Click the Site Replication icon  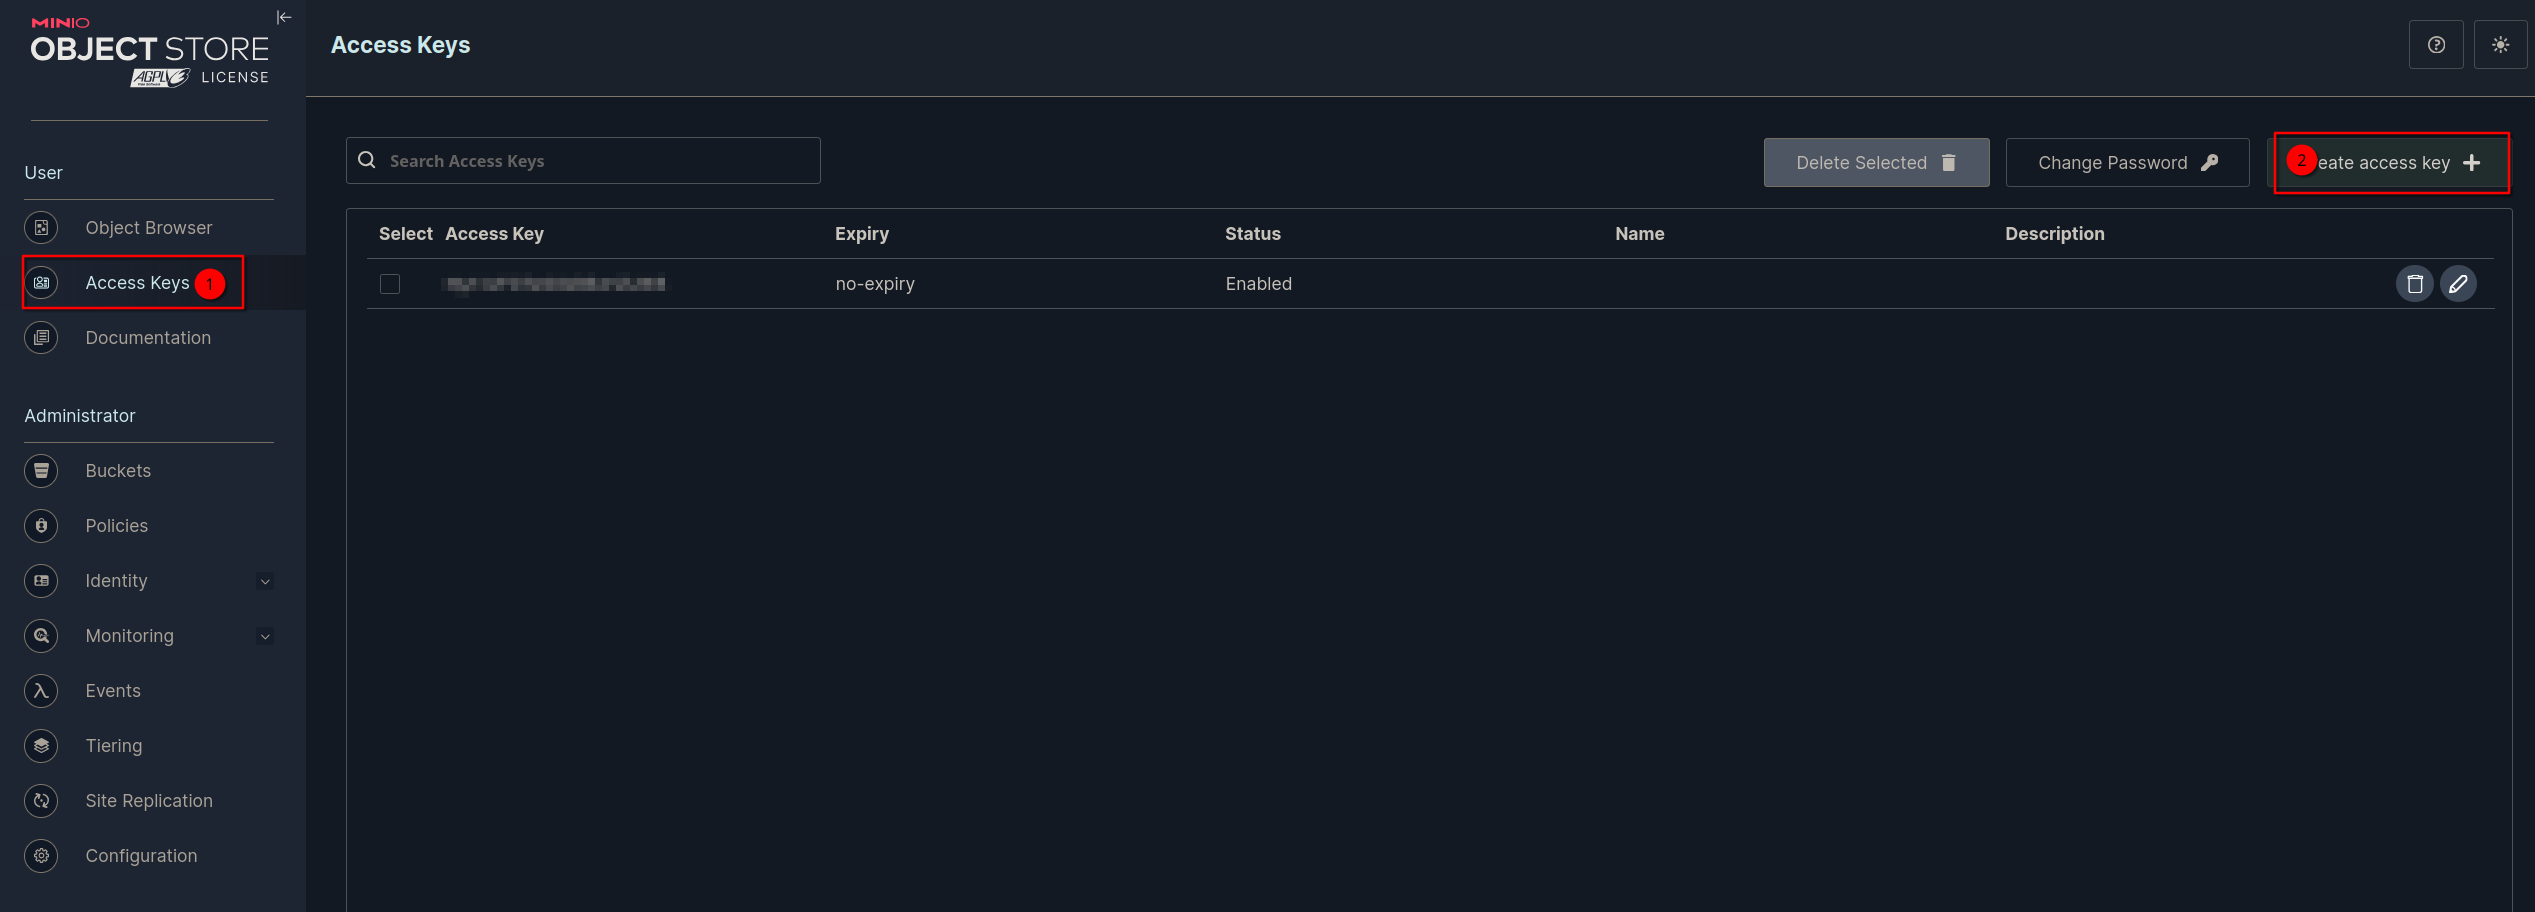click(41, 801)
